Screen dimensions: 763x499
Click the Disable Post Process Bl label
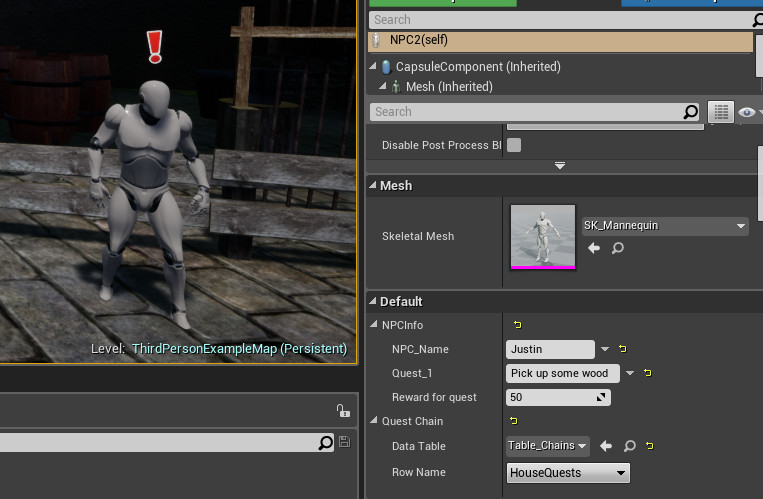441,145
